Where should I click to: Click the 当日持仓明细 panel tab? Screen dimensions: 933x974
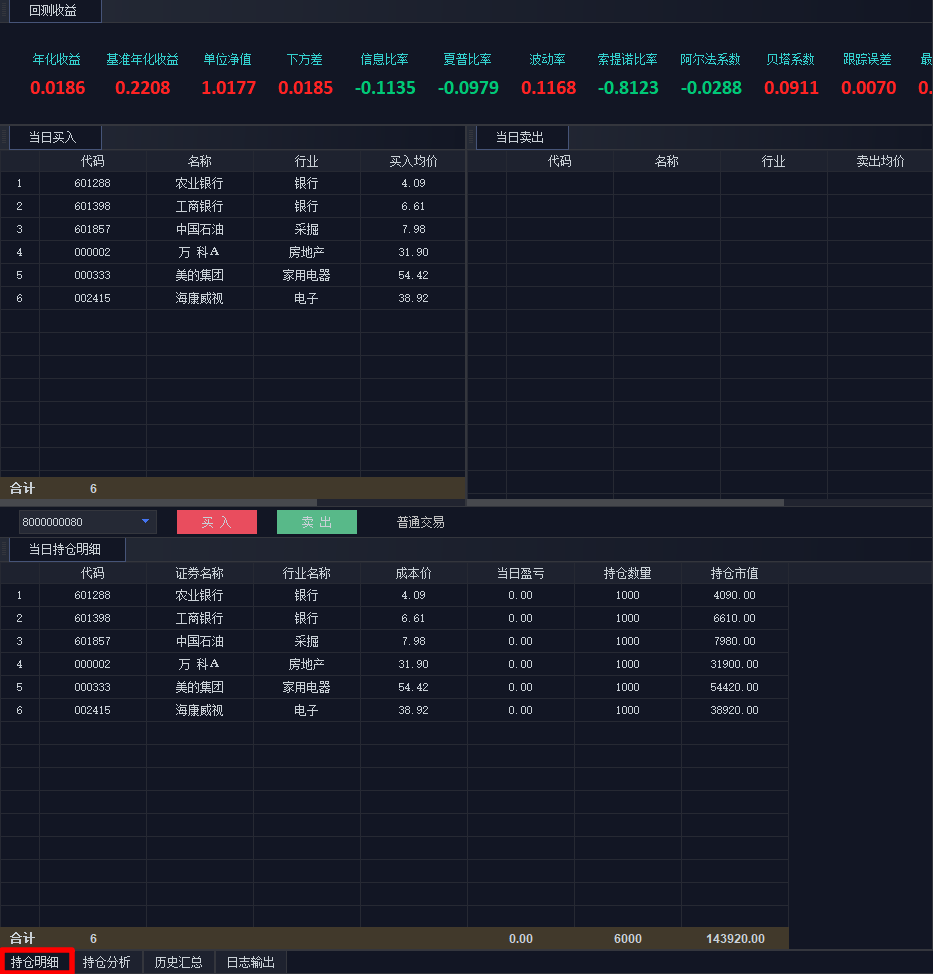click(x=65, y=550)
